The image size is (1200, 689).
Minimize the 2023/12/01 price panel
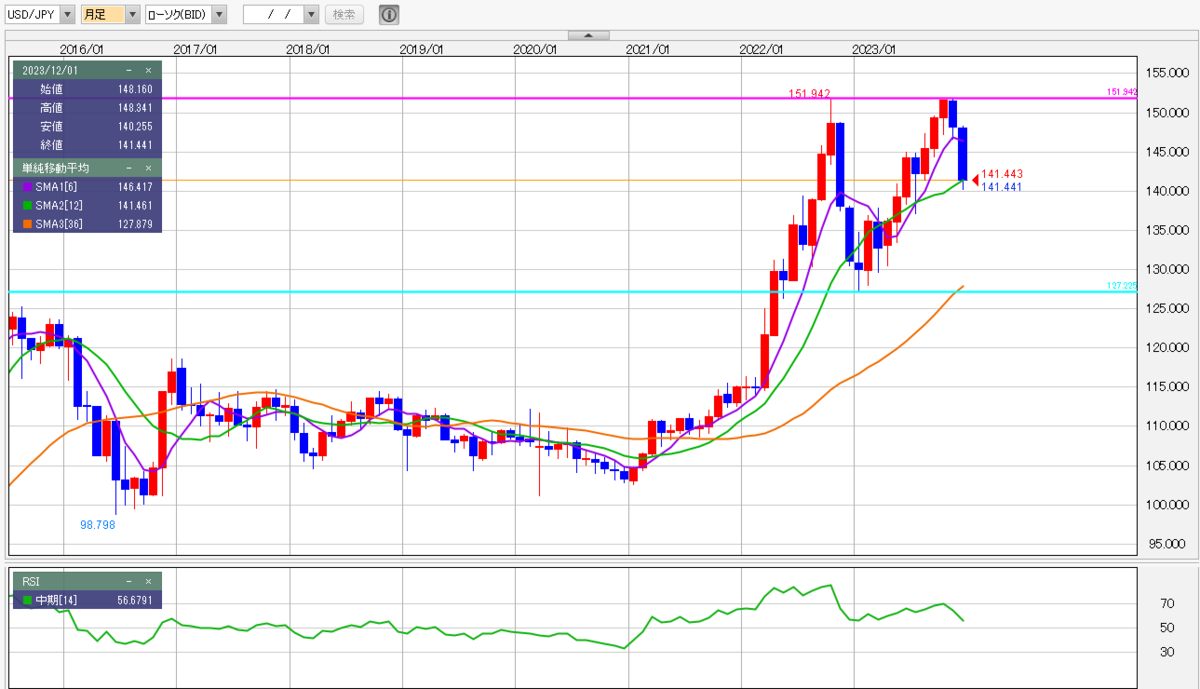129,70
